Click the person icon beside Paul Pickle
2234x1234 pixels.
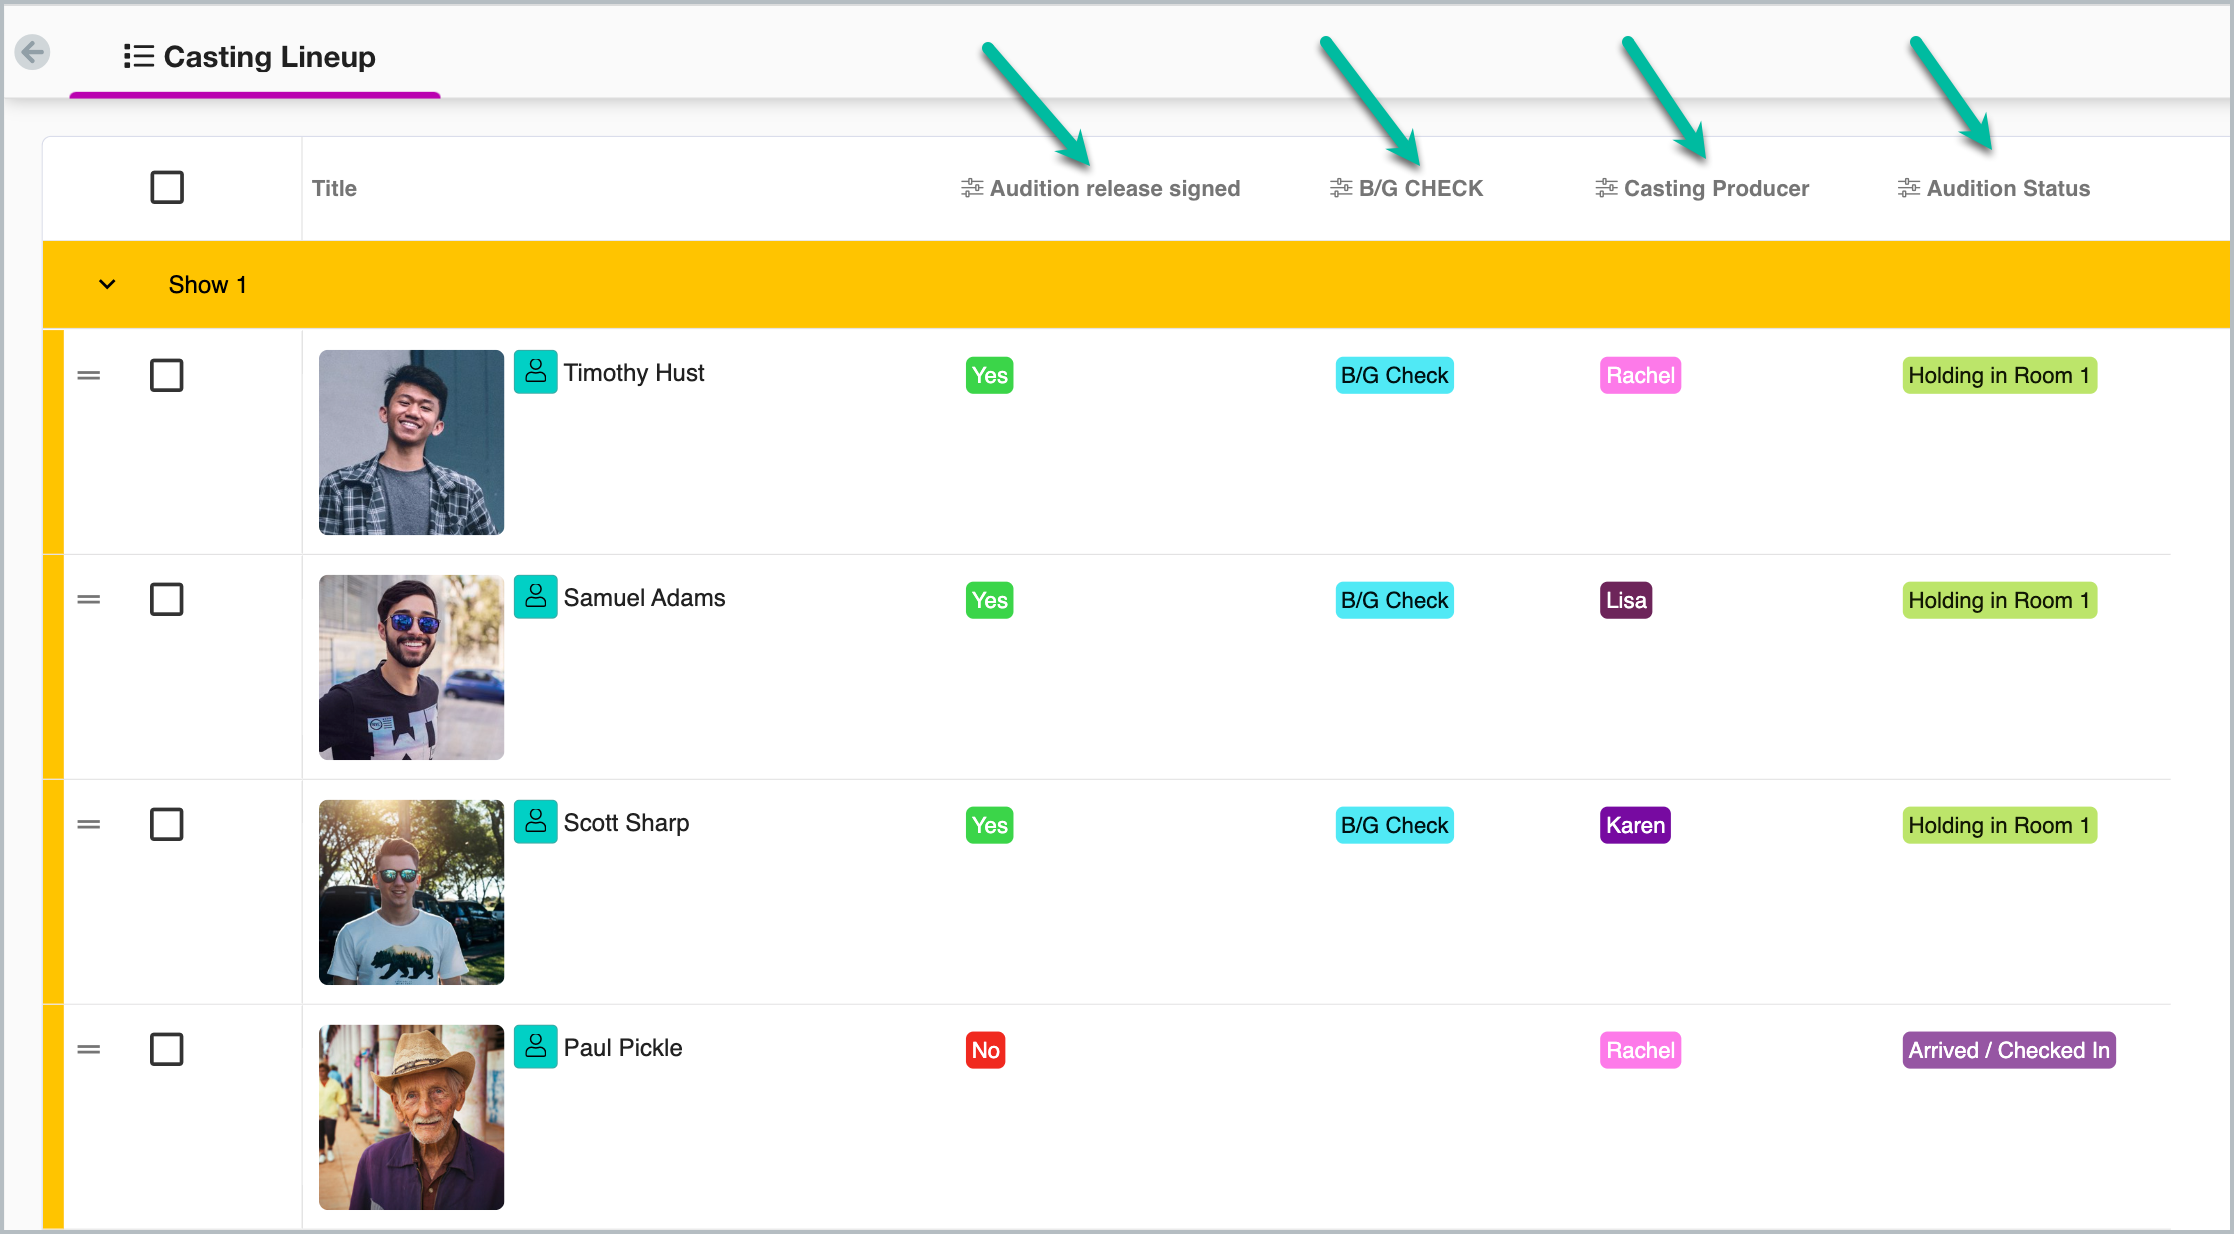(x=536, y=1047)
